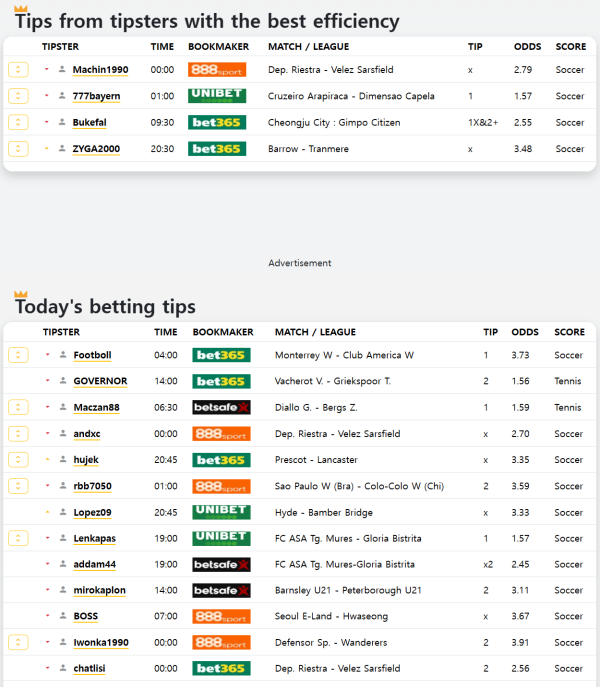Click the red down arrow beside Footboll

47,355
